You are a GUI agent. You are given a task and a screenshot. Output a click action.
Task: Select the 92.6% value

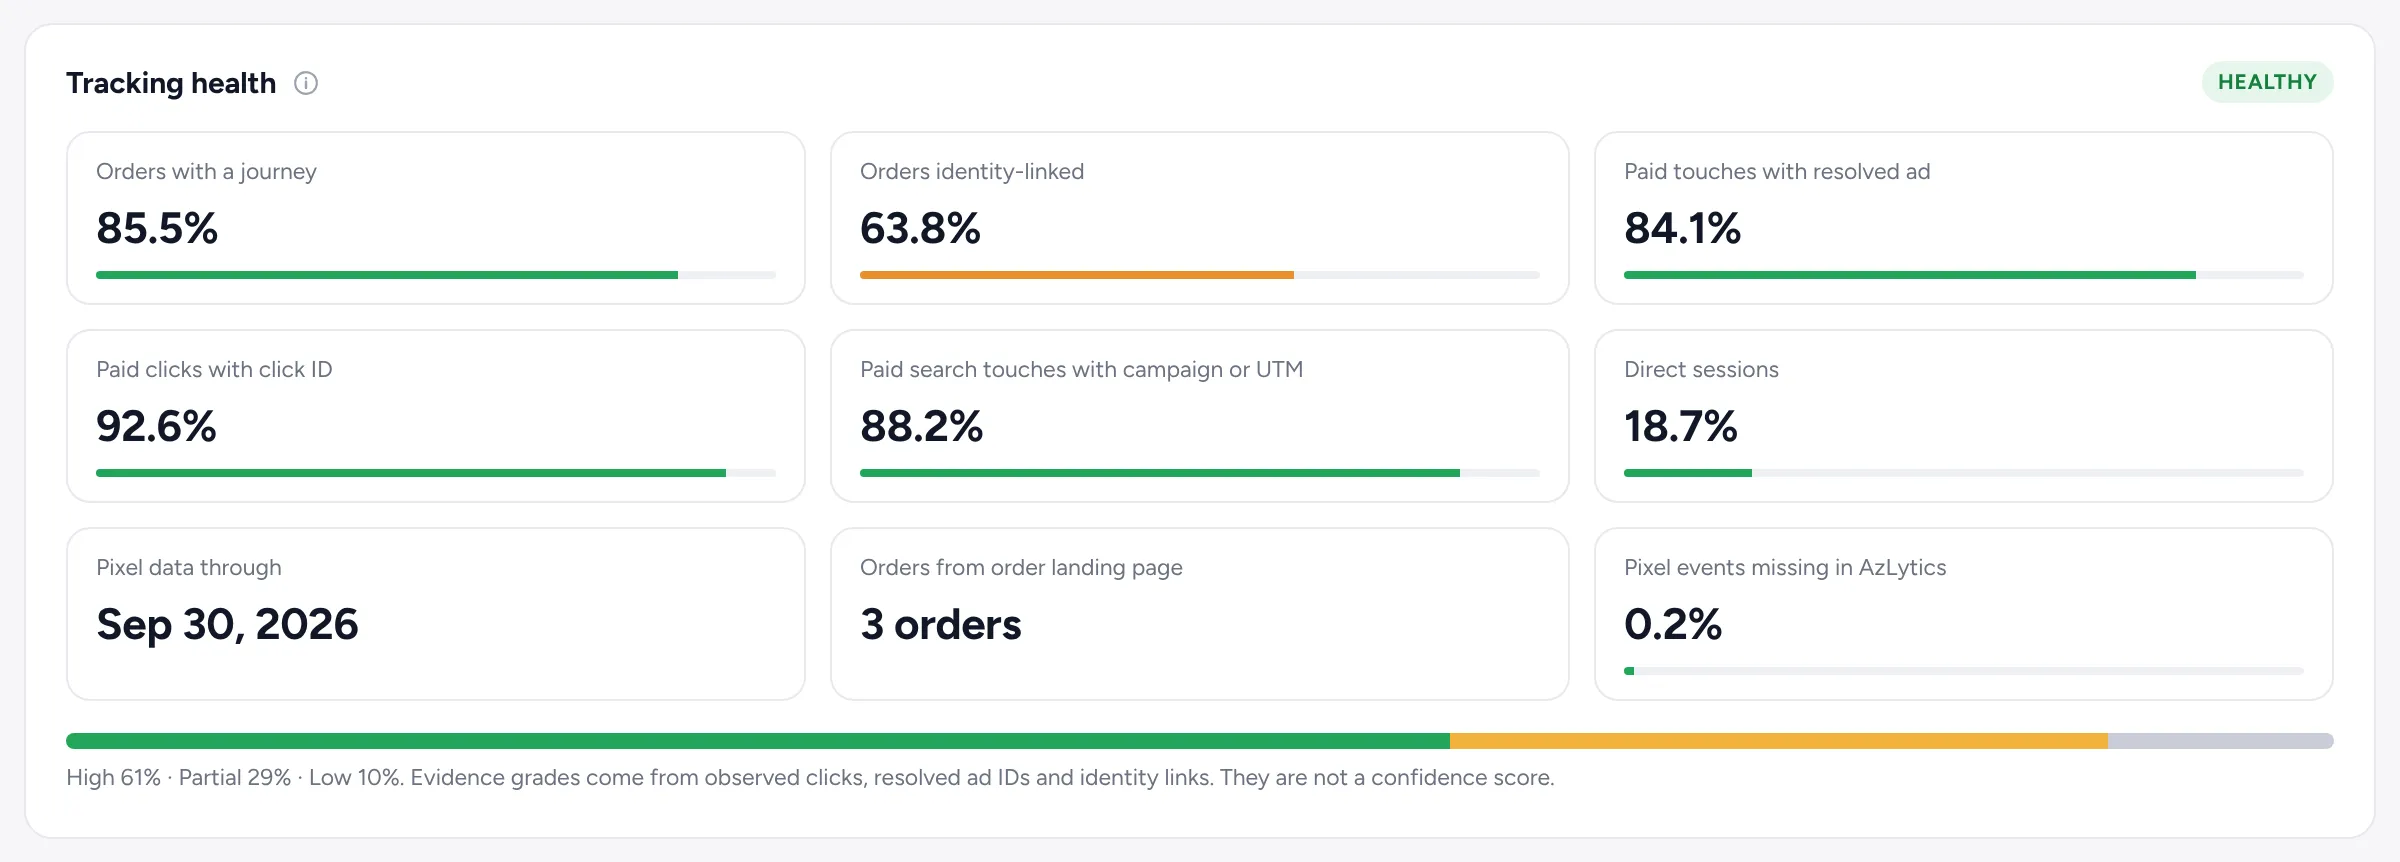click(x=156, y=426)
